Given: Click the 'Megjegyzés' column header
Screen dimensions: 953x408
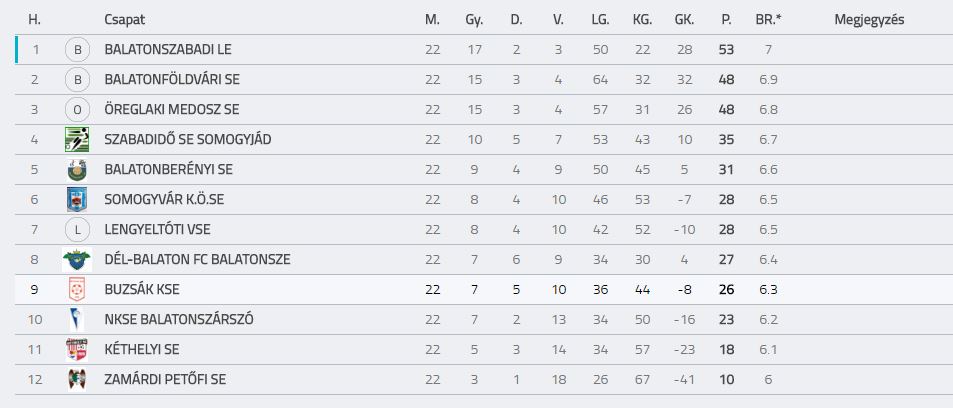Looking at the screenshot, I should tap(869, 19).
